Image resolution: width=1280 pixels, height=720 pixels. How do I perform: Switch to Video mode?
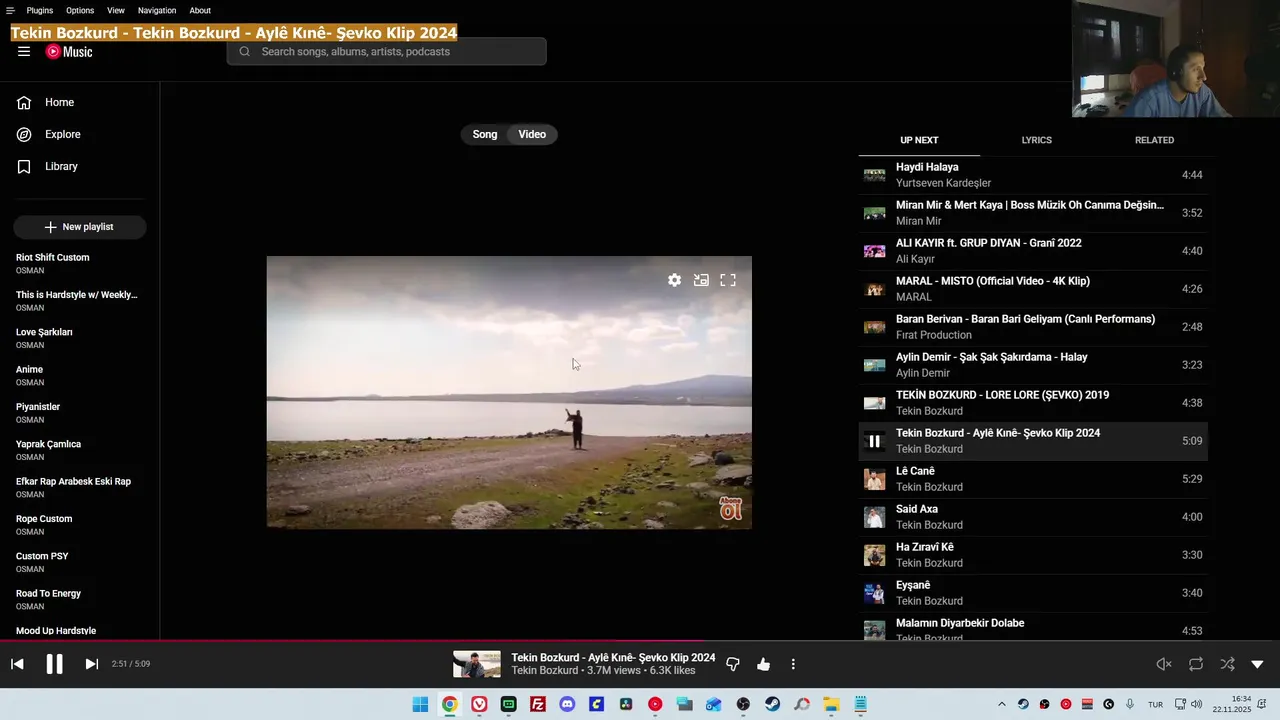(x=532, y=134)
